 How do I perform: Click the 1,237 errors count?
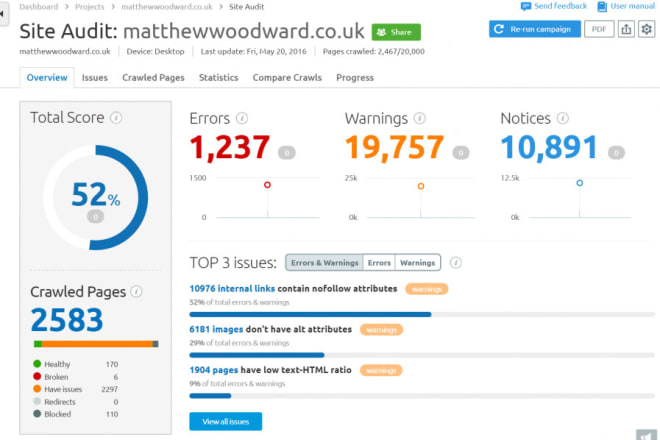click(x=230, y=147)
